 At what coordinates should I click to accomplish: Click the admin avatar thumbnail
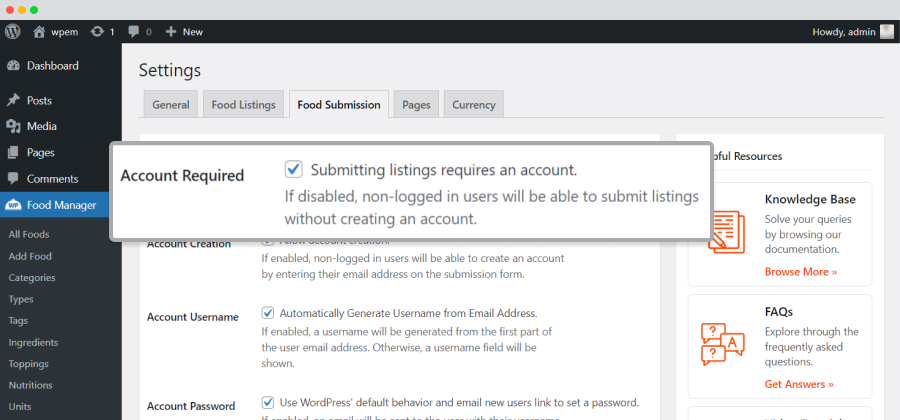pyautogui.click(x=887, y=32)
